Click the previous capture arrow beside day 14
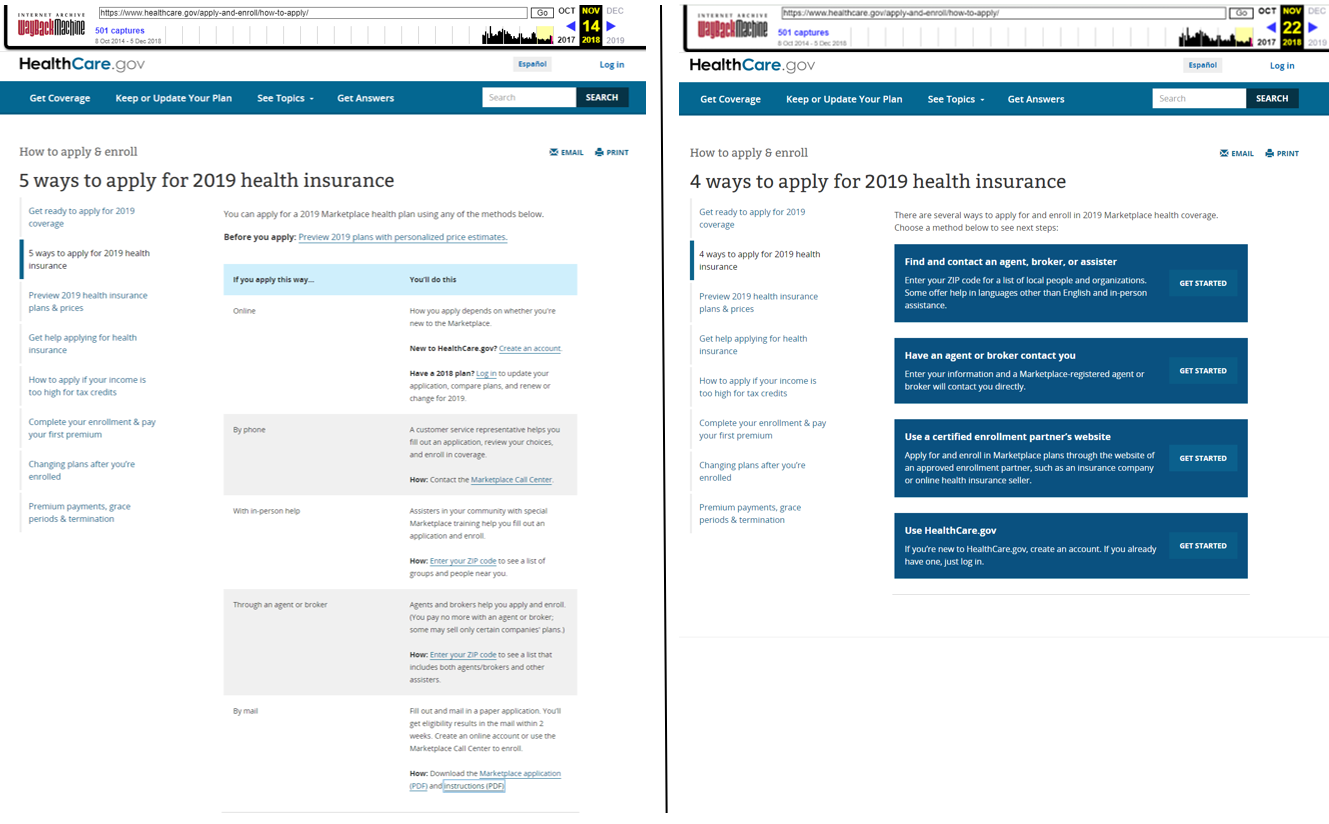 click(571, 27)
